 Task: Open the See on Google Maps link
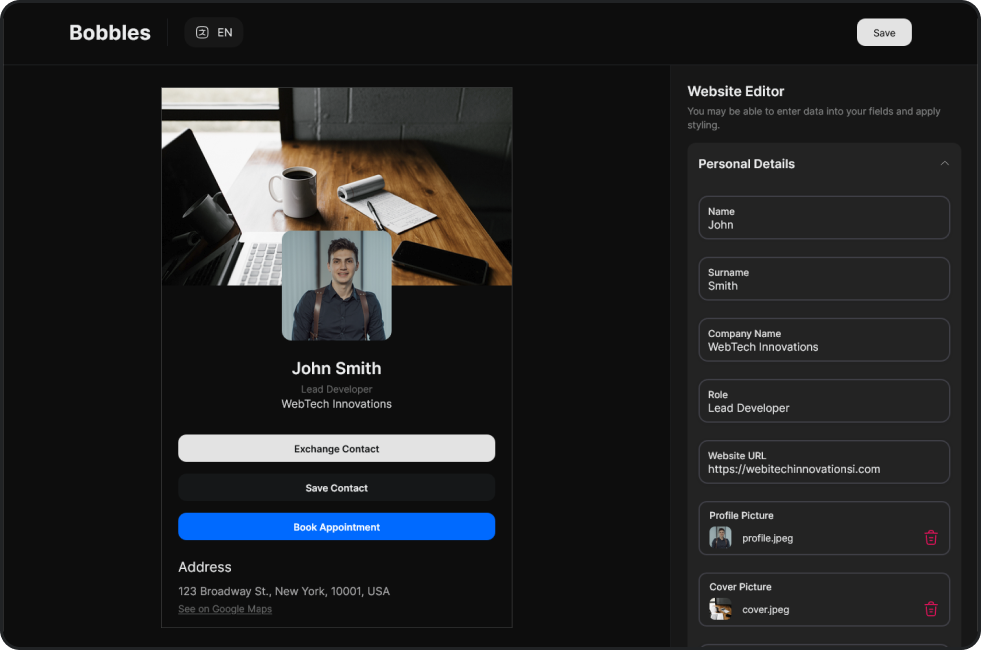(225, 609)
